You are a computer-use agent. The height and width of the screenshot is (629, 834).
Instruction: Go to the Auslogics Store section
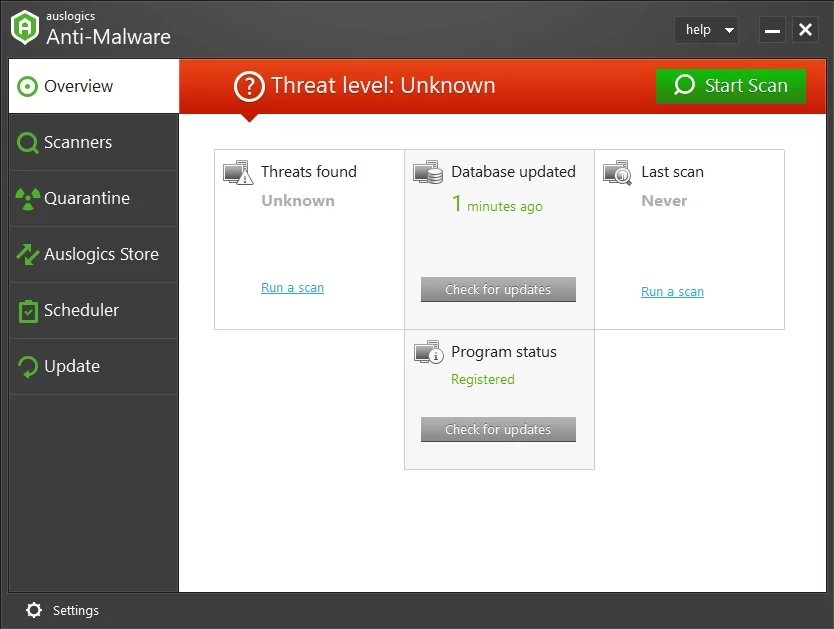tap(93, 254)
